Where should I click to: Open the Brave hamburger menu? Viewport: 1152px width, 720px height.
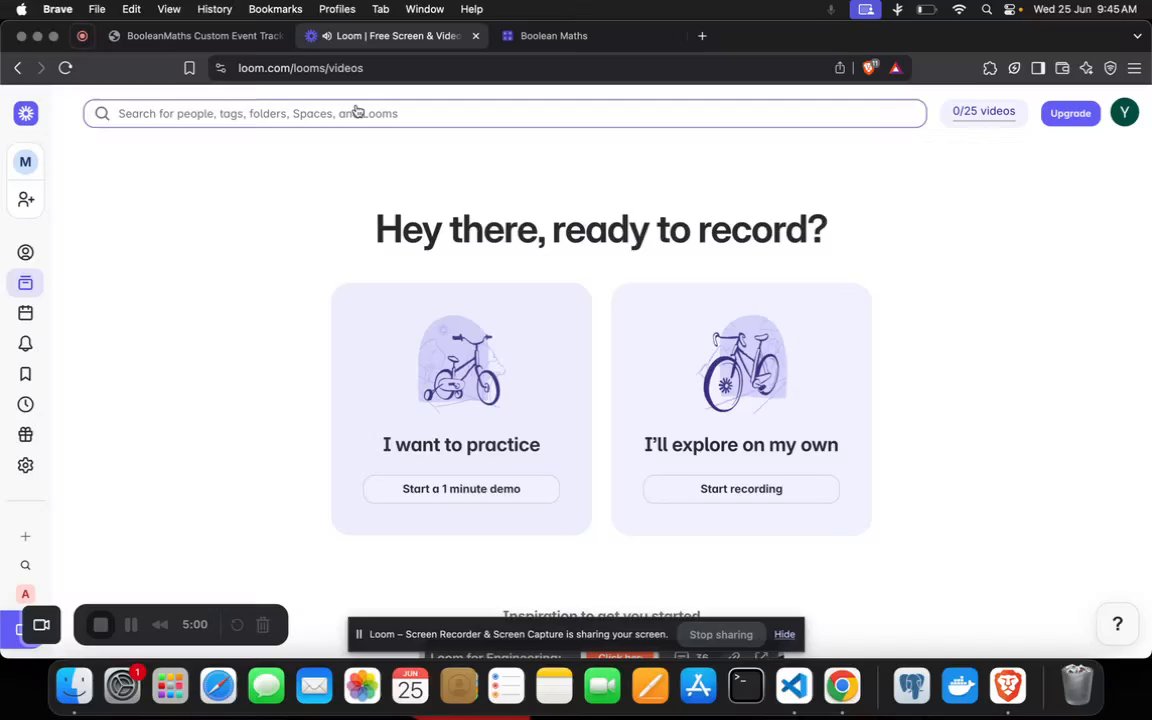pos(1134,68)
